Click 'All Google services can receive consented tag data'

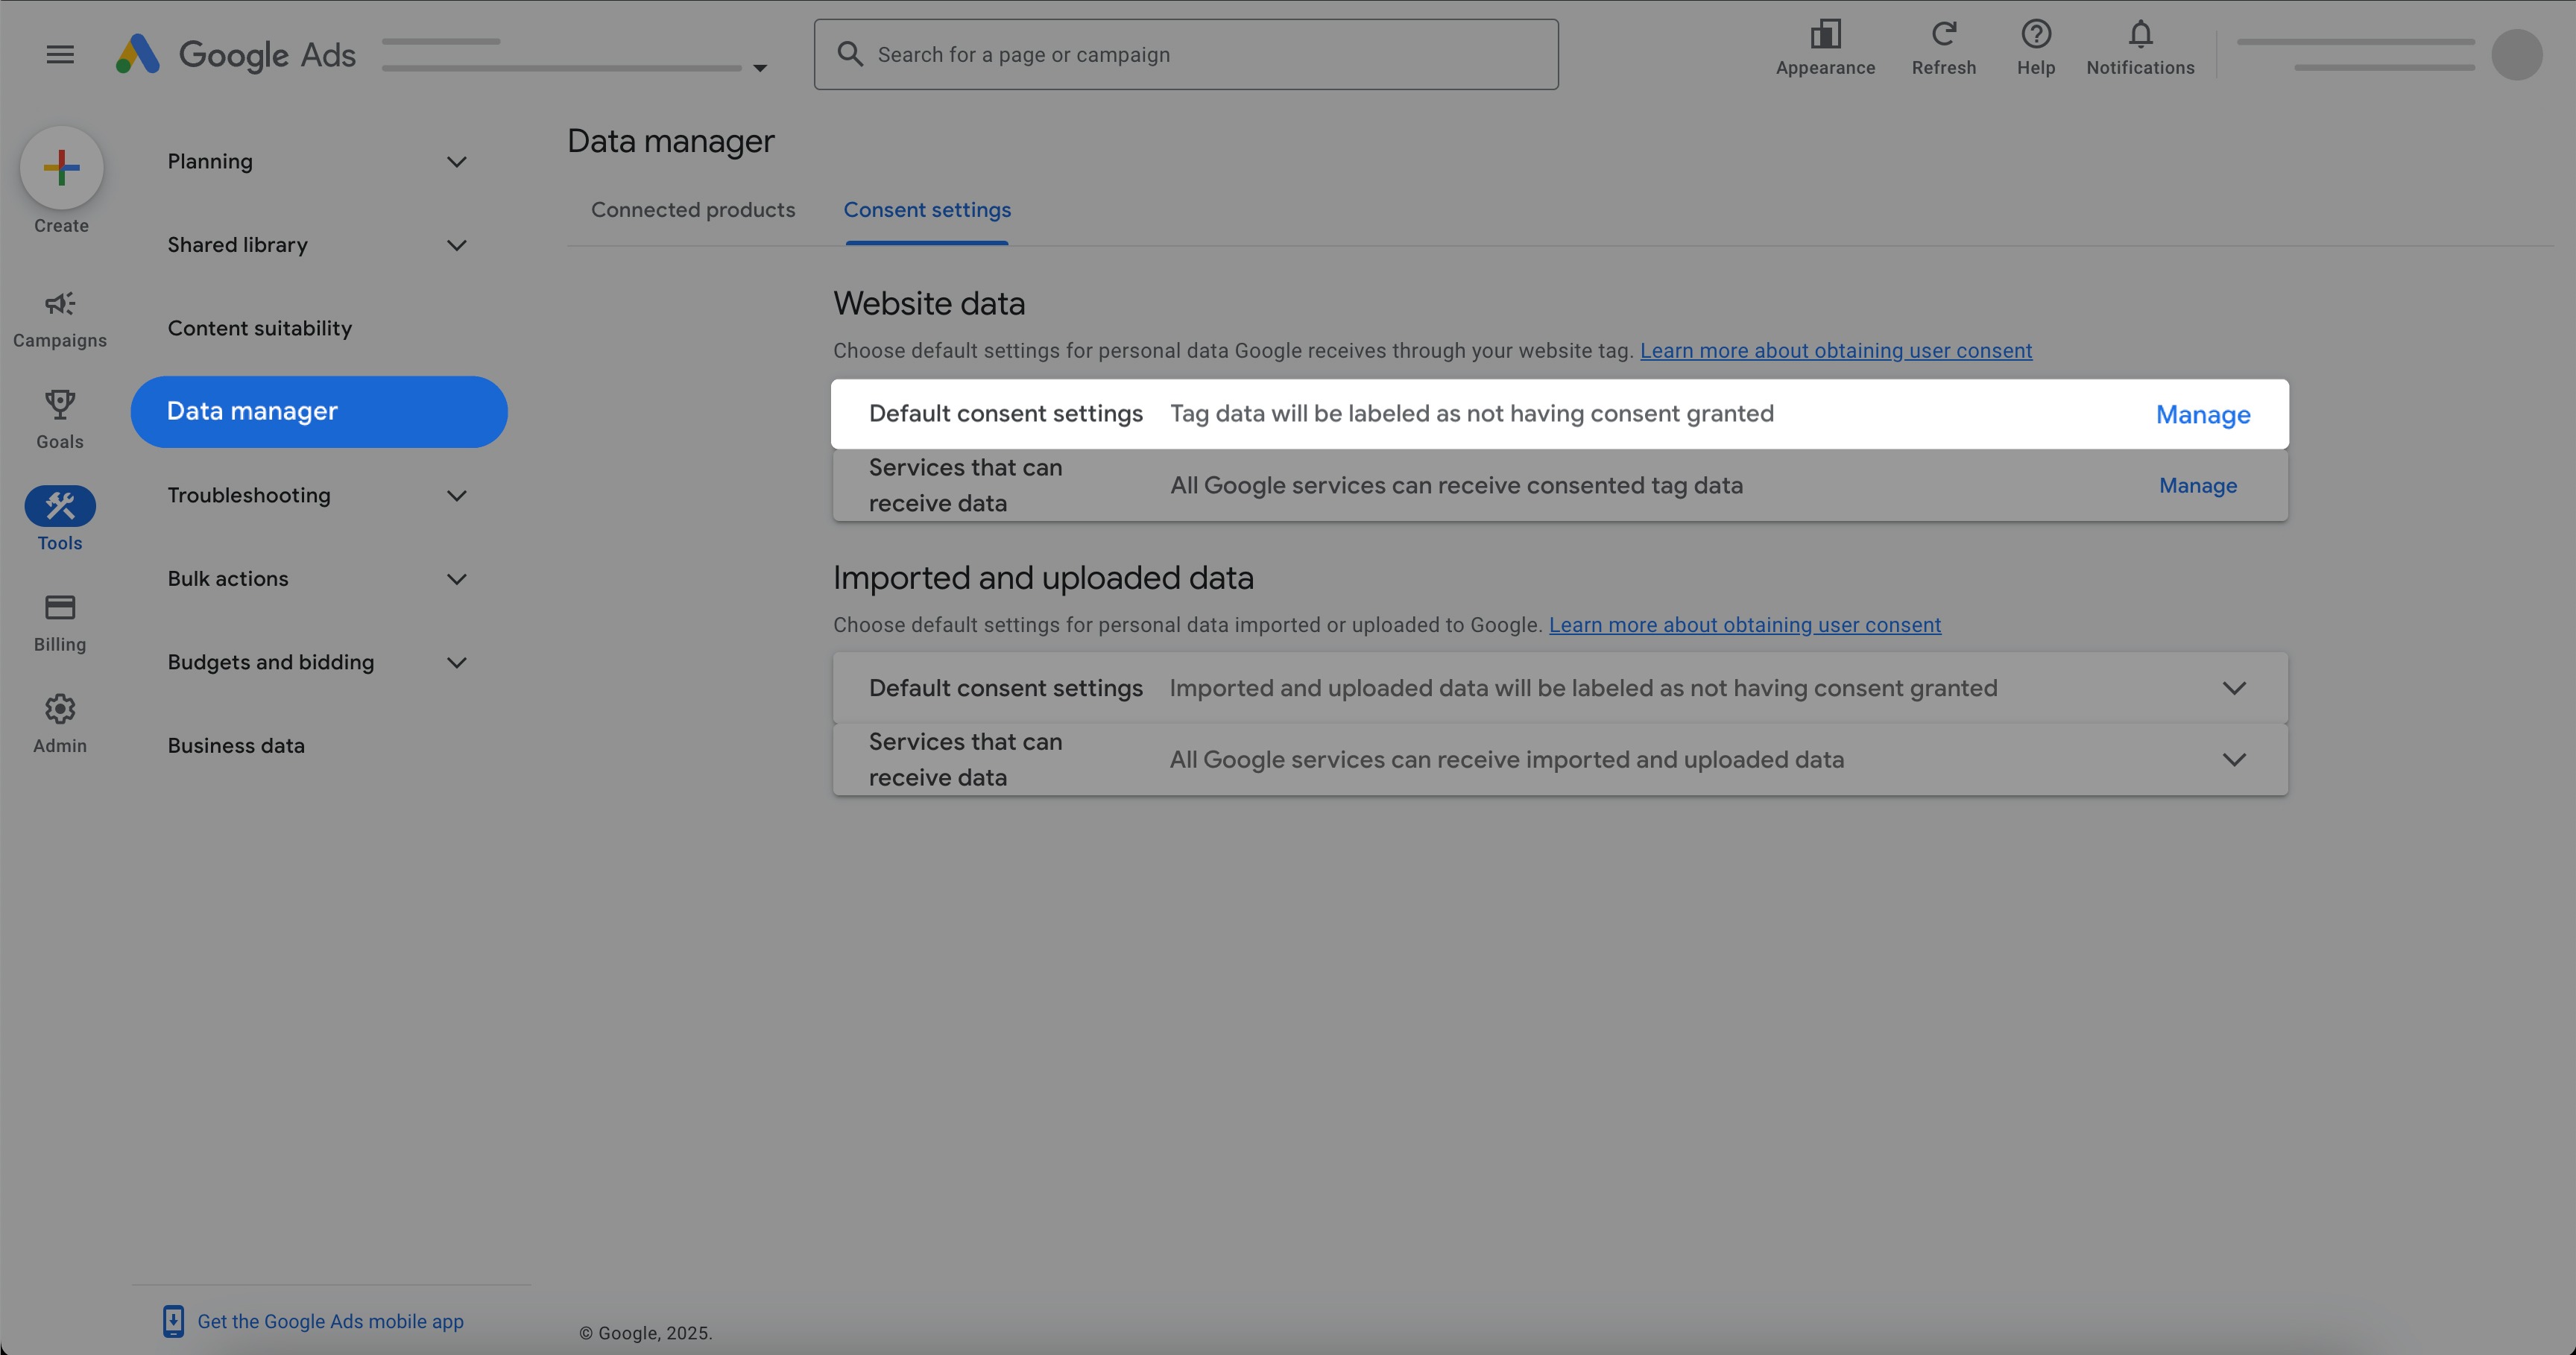point(1456,485)
